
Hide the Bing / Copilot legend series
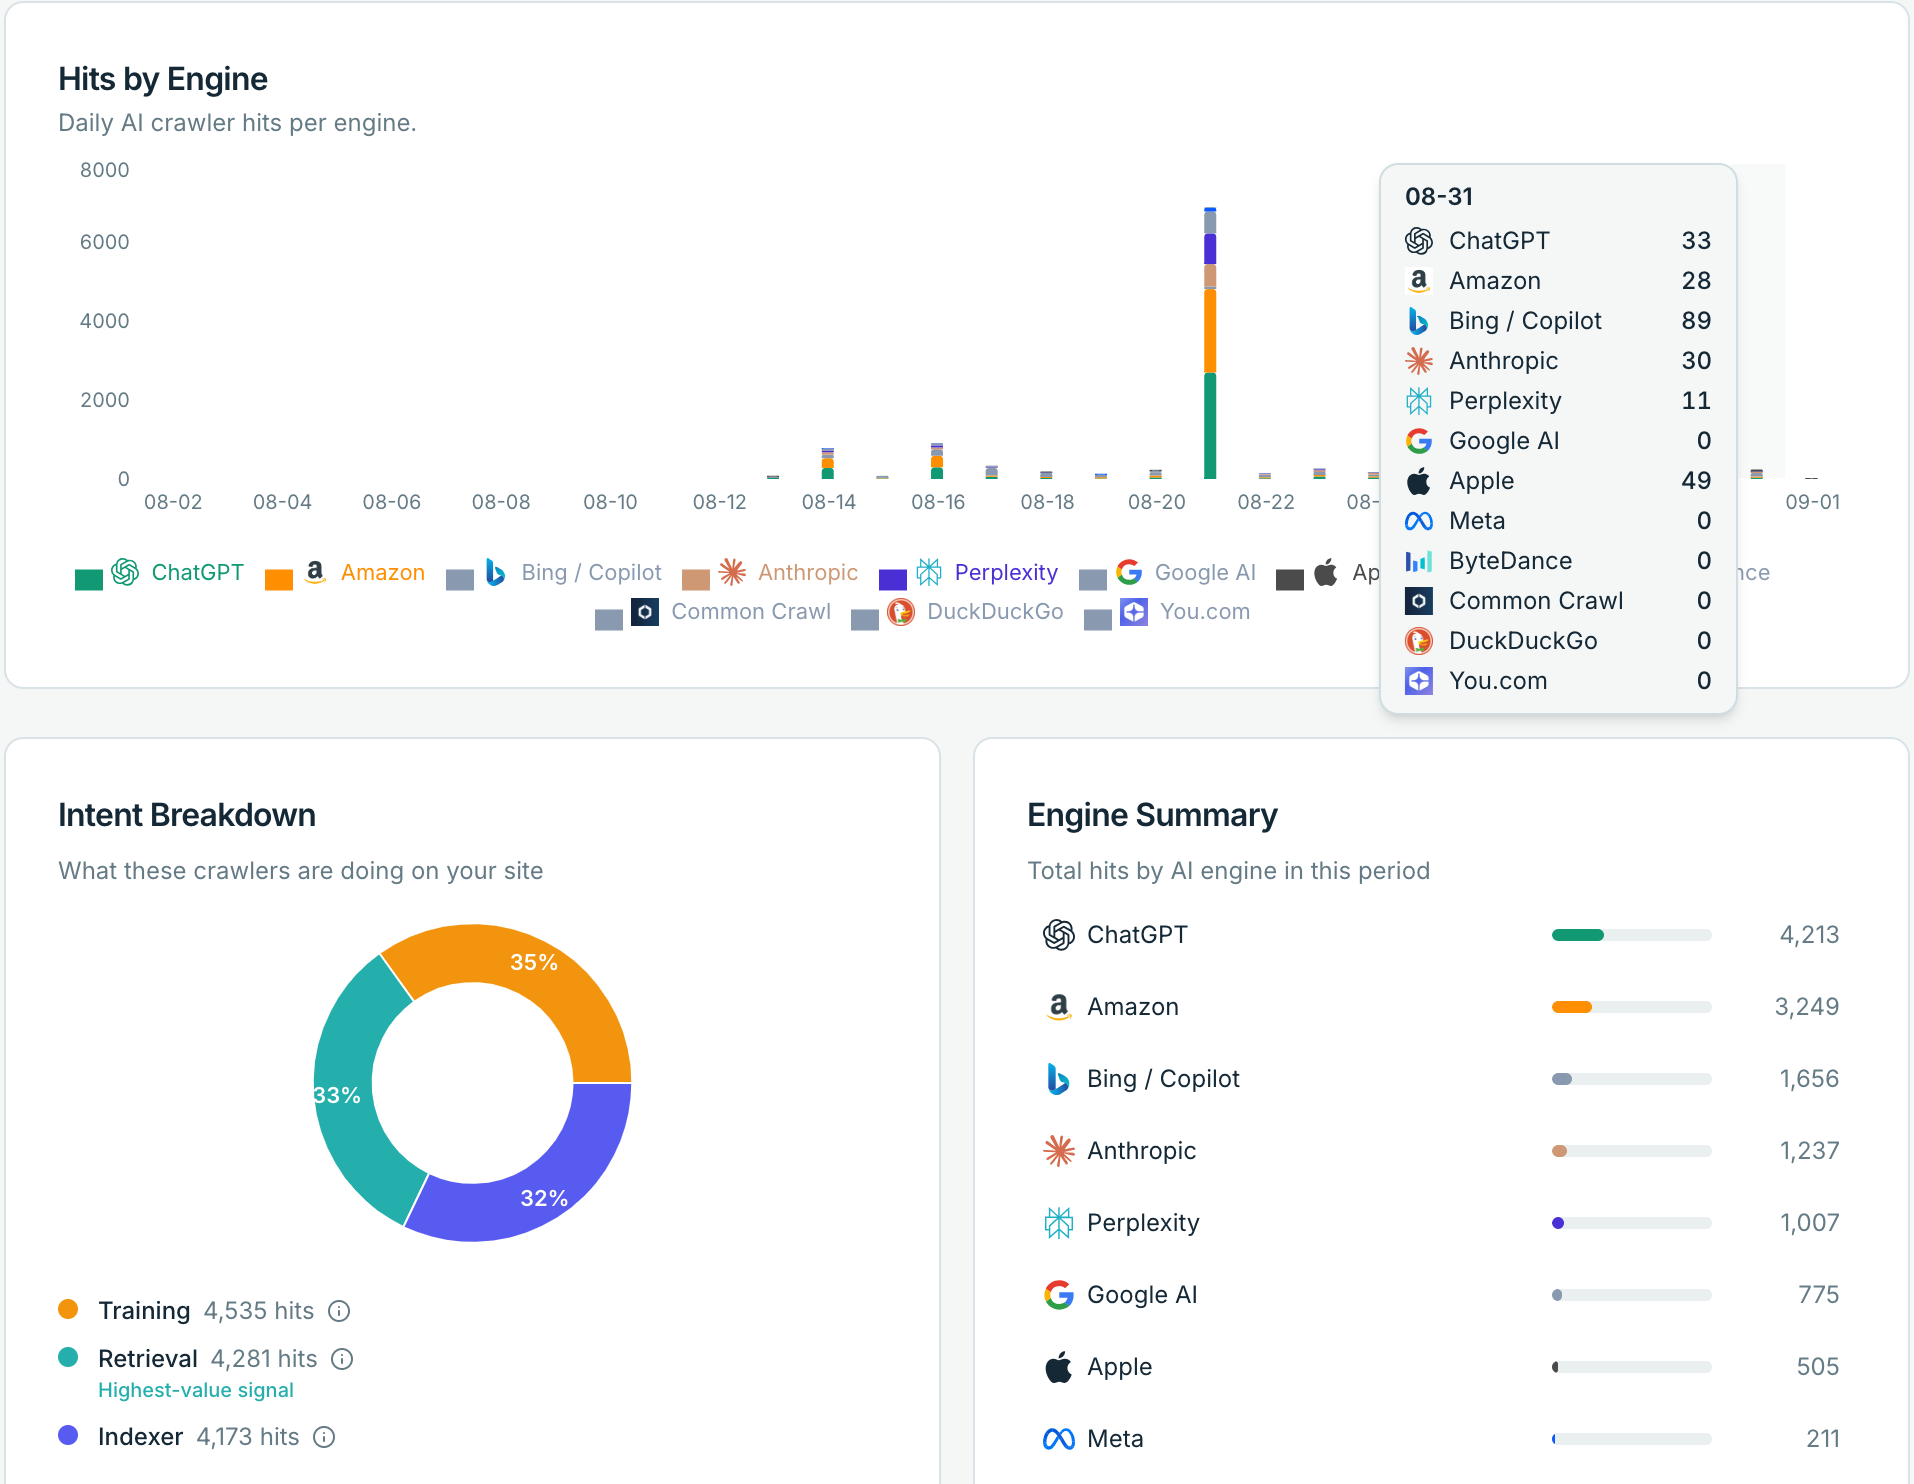point(554,573)
